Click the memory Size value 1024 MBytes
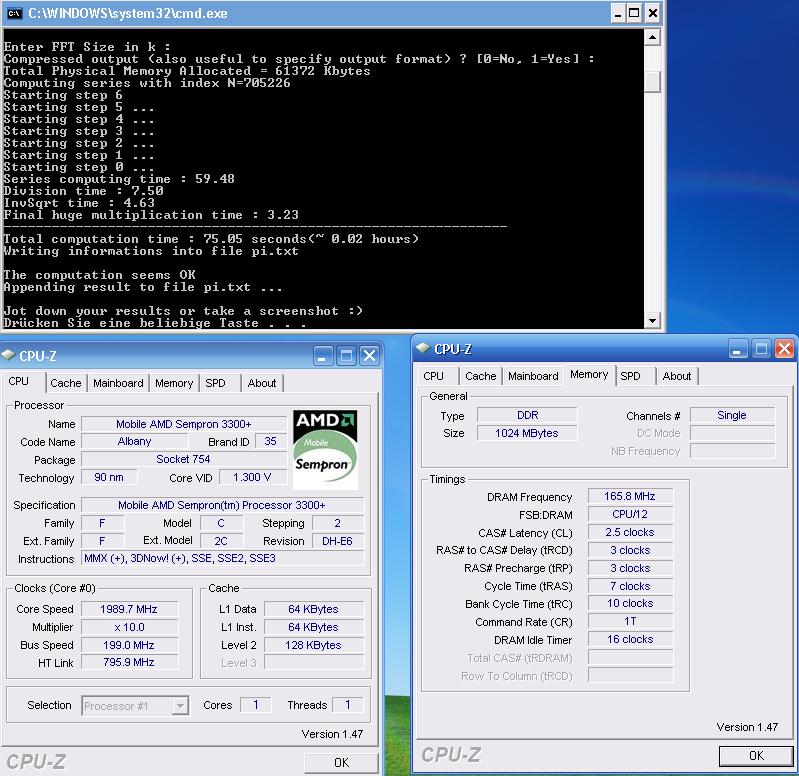Viewport: 799px width, 776px height. [527, 433]
